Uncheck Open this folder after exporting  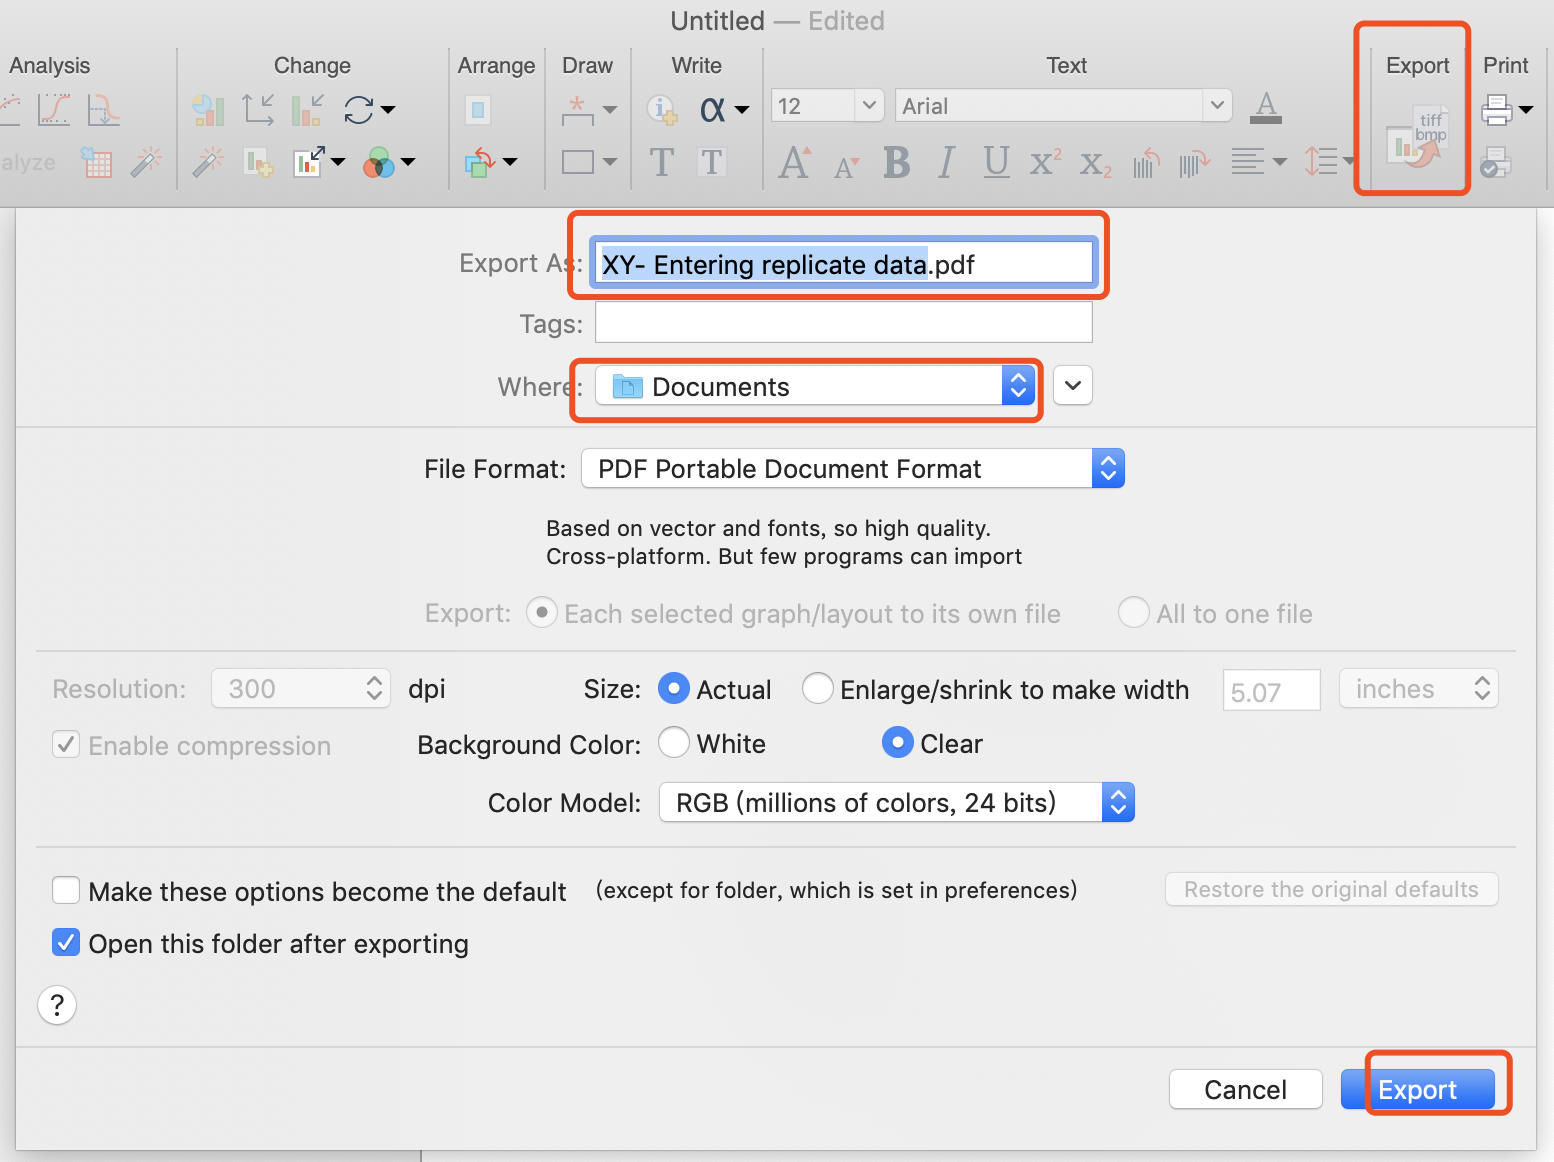click(65, 942)
